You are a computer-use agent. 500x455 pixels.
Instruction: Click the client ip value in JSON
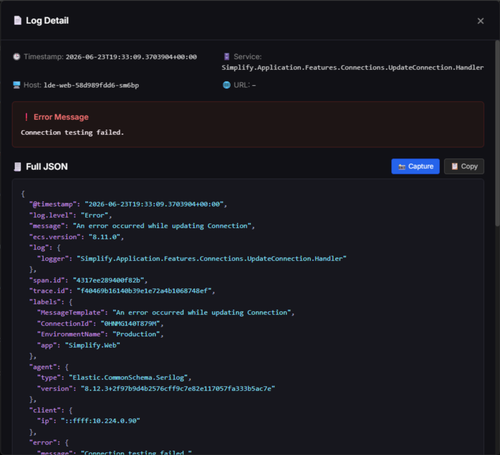(100, 421)
